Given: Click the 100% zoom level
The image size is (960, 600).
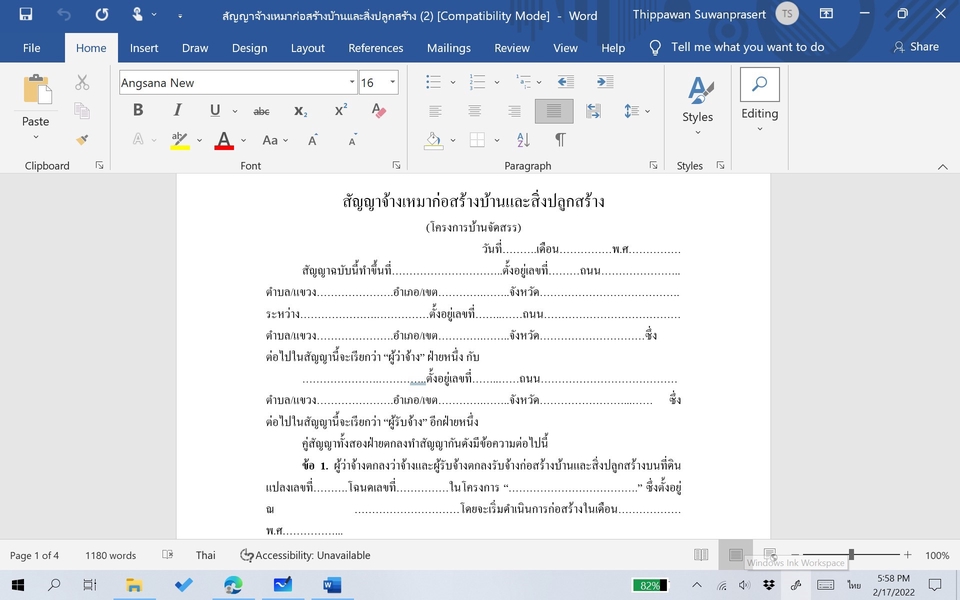Looking at the screenshot, I should (937, 555).
